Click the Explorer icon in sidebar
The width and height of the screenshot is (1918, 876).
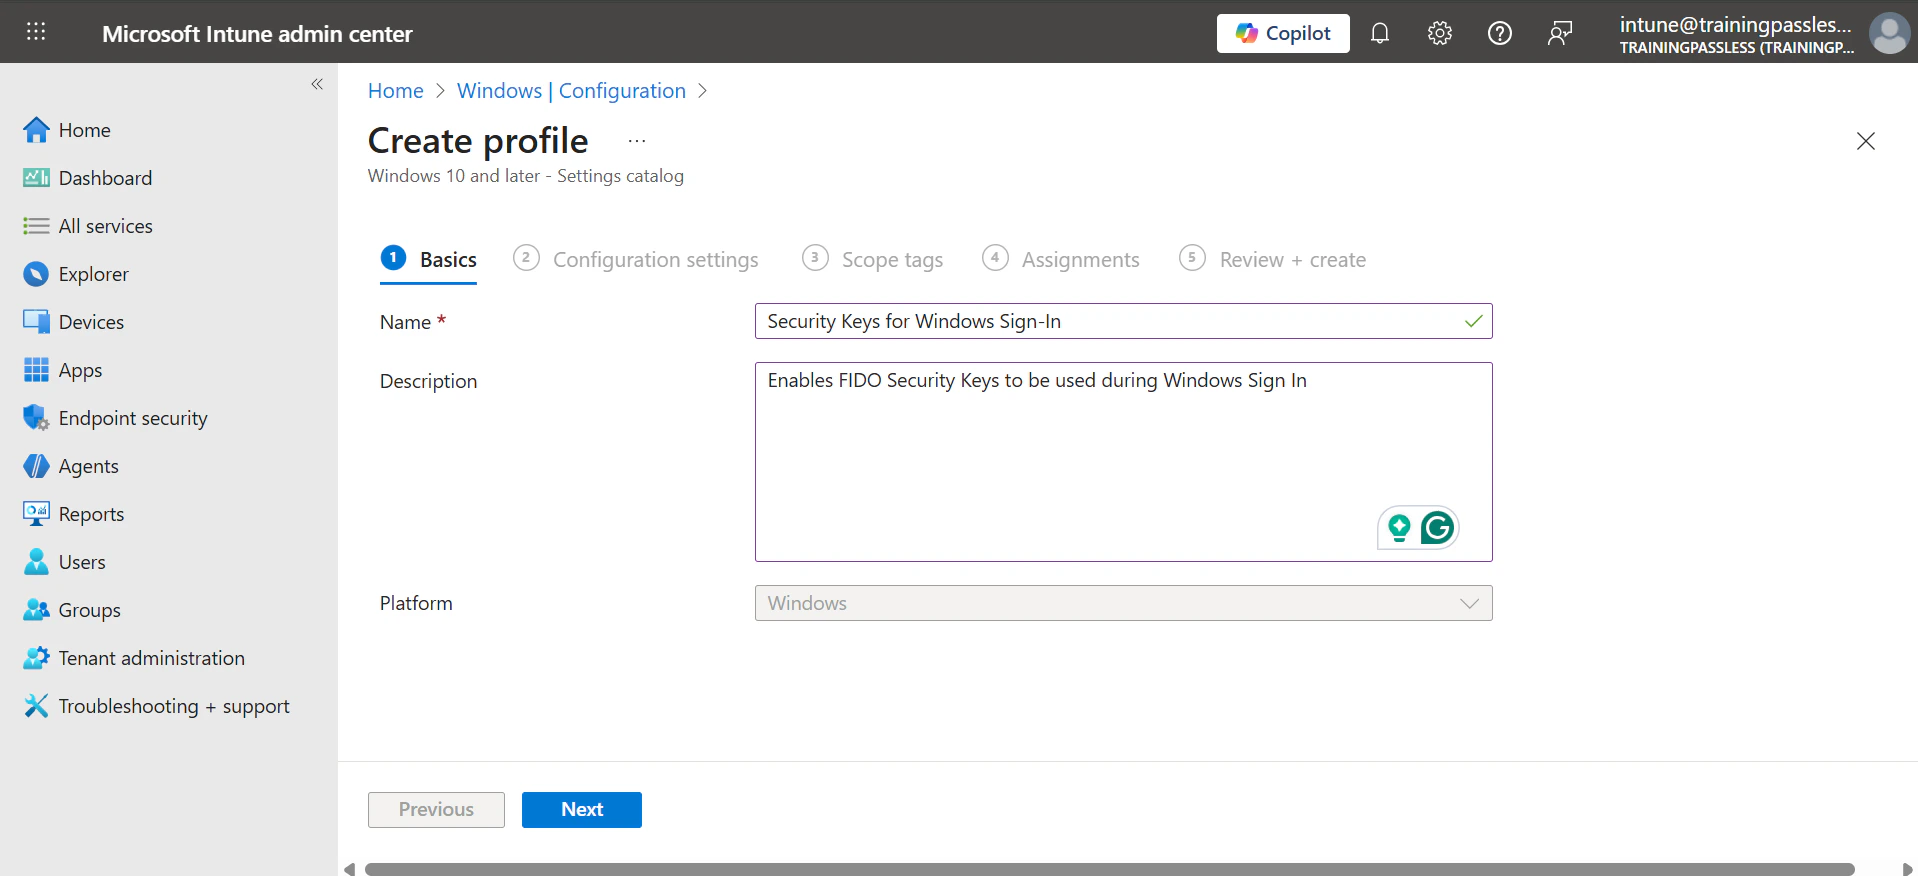click(x=36, y=274)
